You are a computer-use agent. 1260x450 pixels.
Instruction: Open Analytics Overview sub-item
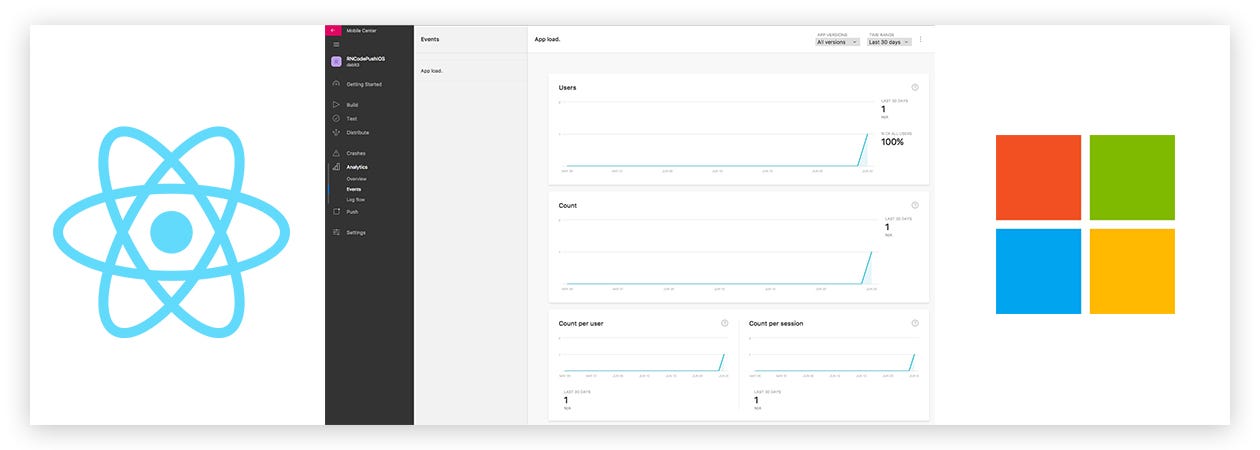point(357,178)
